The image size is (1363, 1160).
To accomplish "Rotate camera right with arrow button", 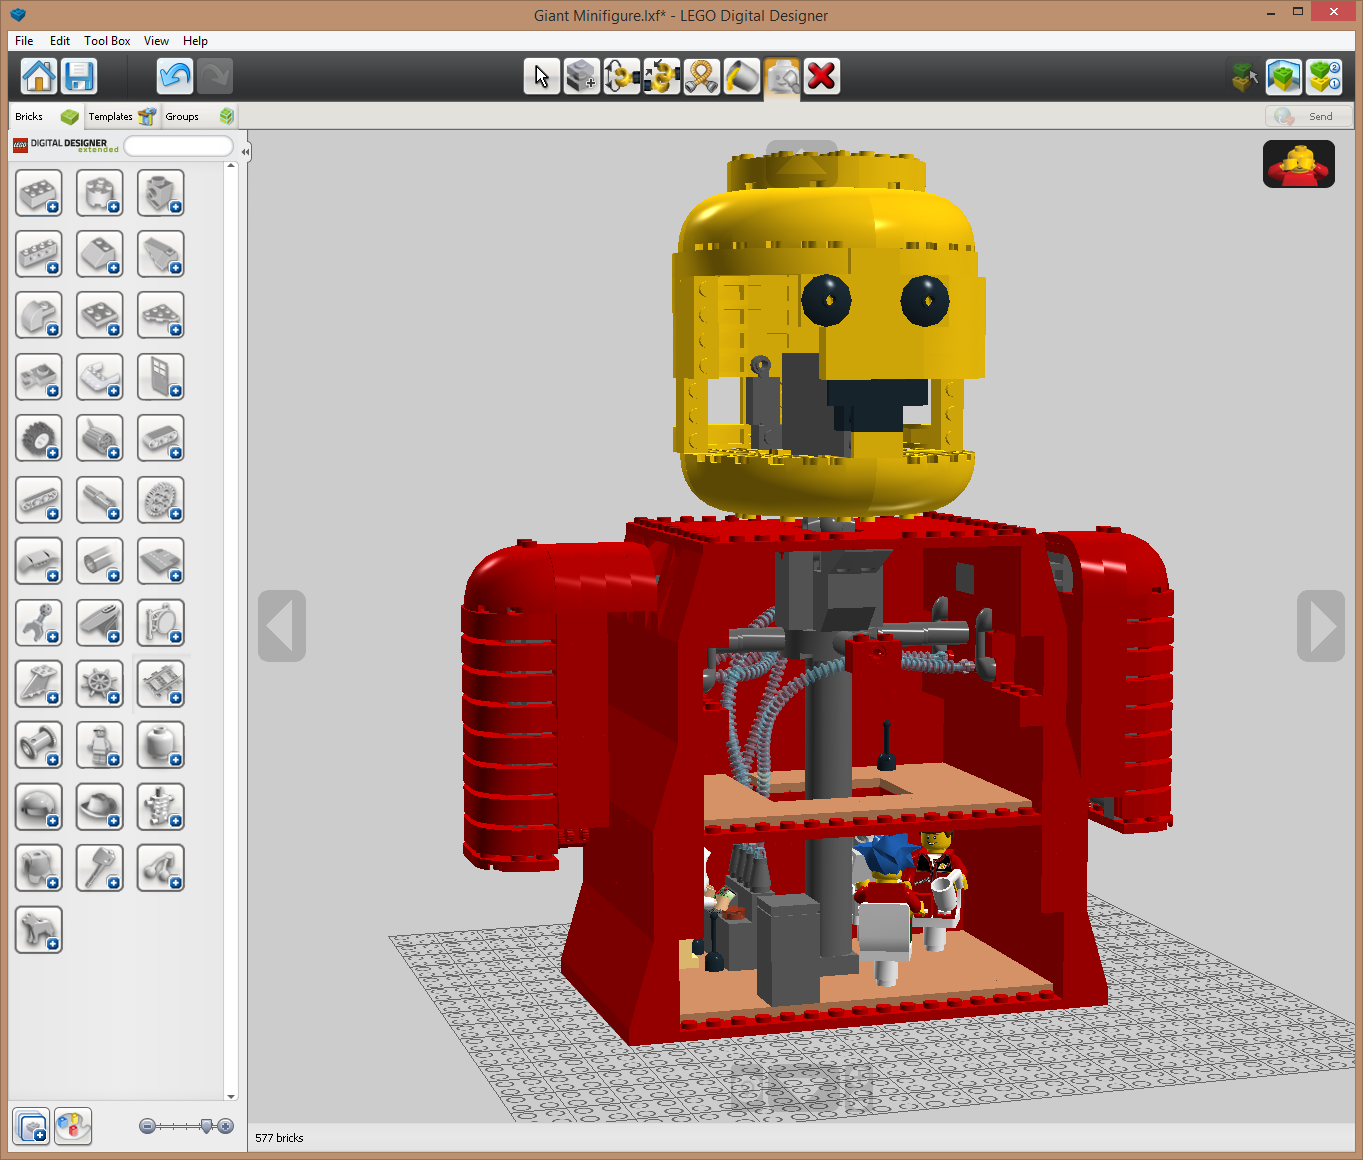I will pos(1321,626).
